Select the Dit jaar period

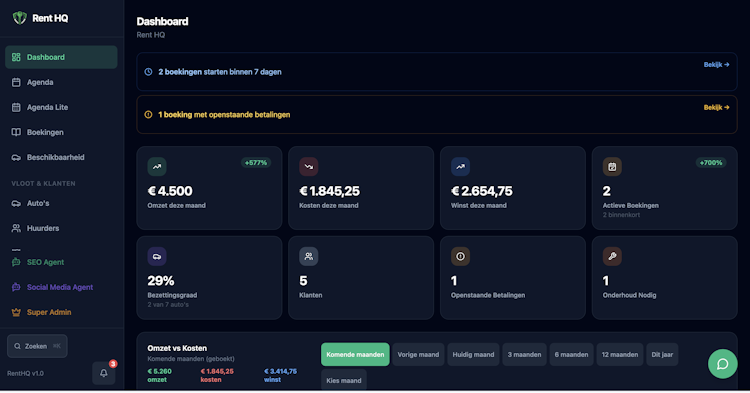pyautogui.click(x=662, y=355)
